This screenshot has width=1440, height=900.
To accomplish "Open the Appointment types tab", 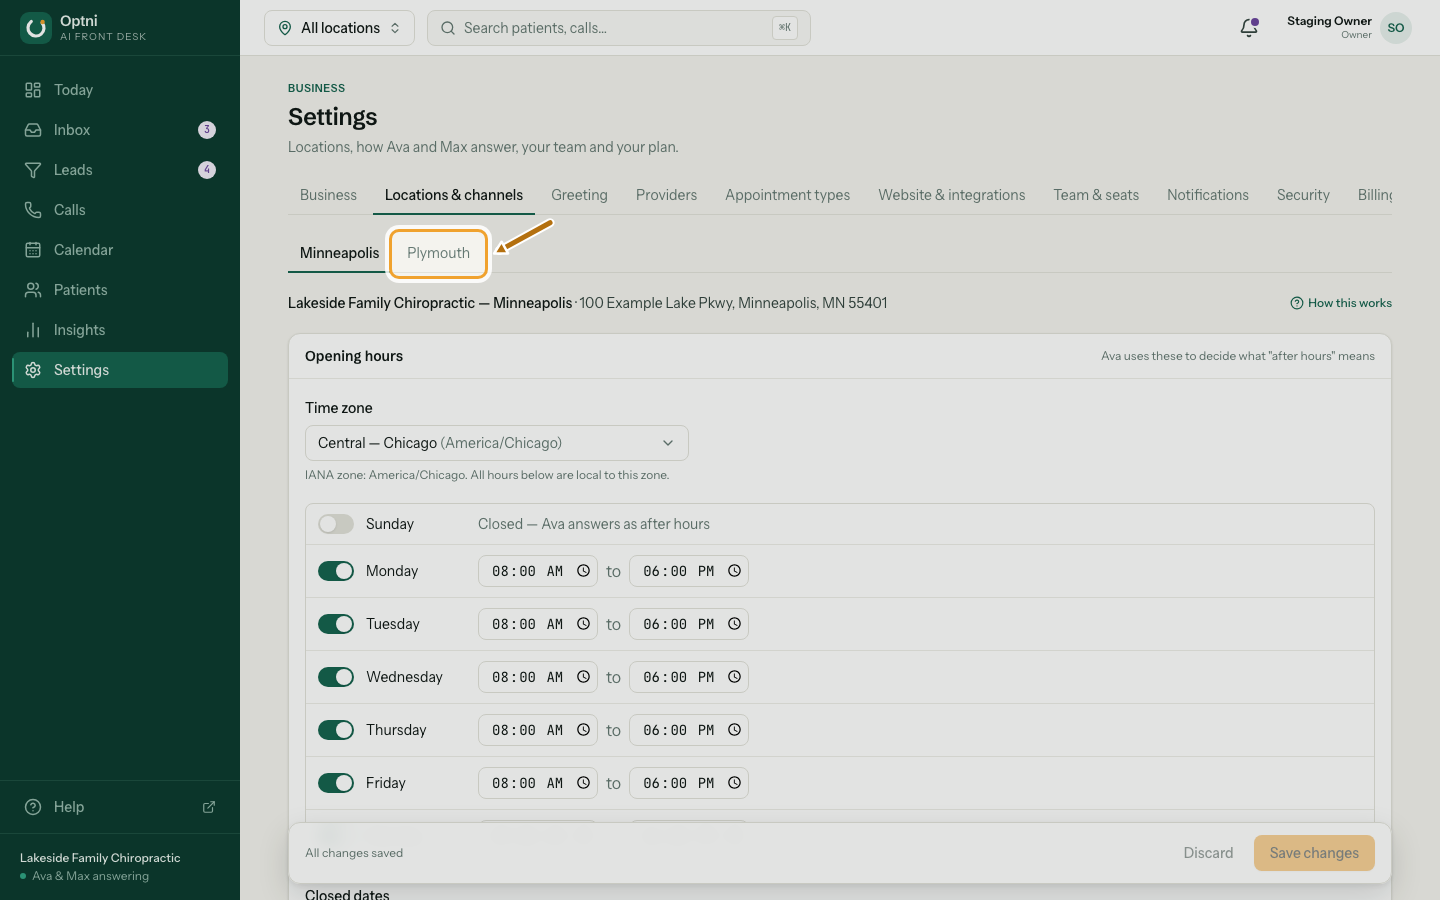I will pos(788,195).
